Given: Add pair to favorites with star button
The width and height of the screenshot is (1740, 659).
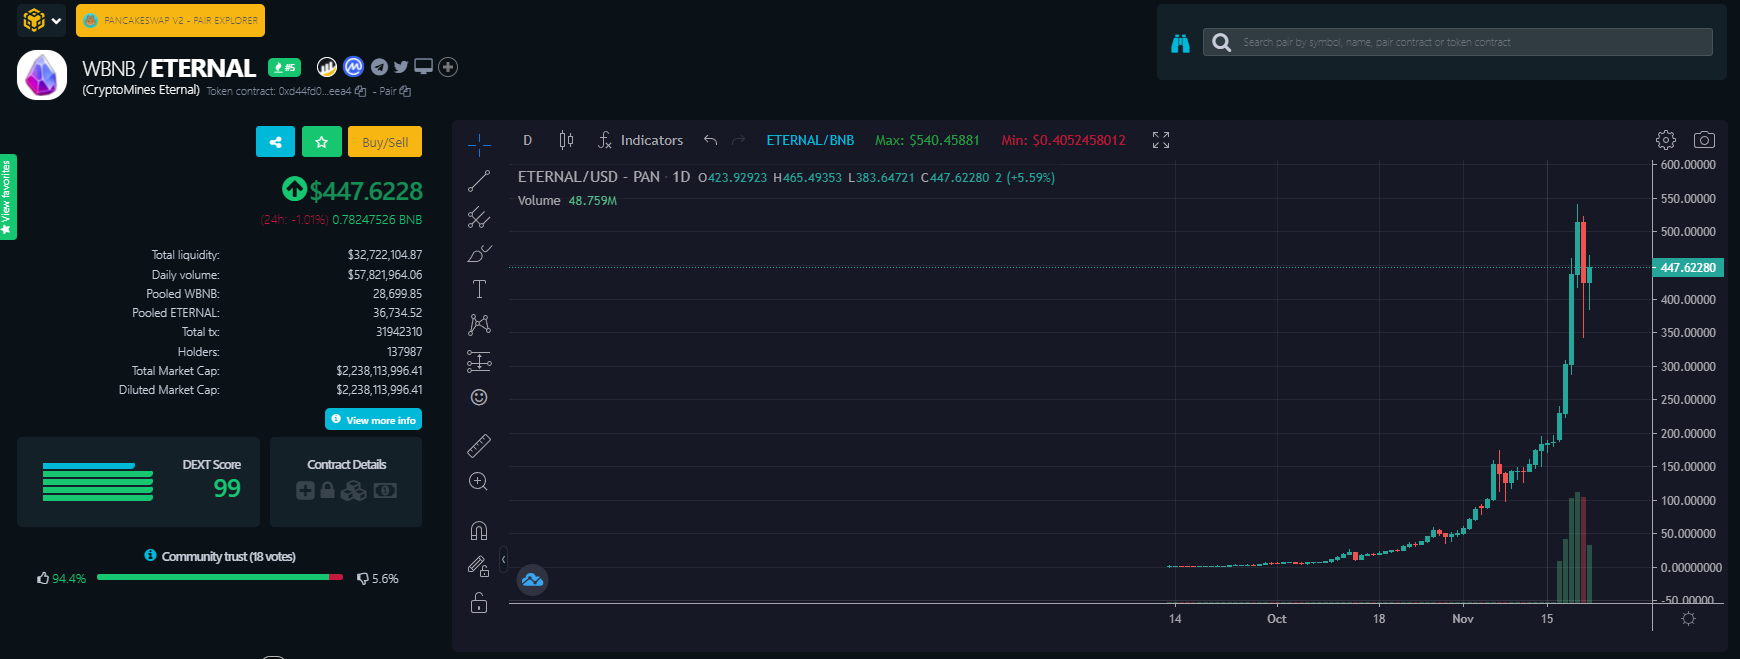Looking at the screenshot, I should [322, 142].
